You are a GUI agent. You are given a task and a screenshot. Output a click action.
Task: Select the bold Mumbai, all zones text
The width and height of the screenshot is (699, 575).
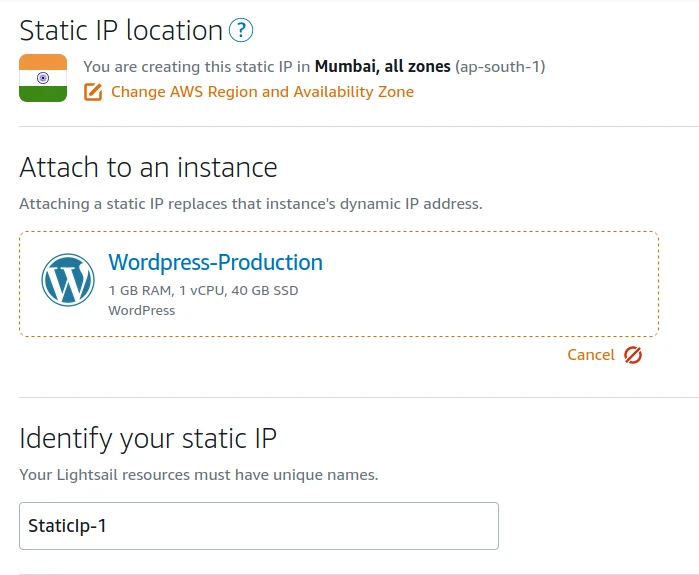(x=382, y=67)
